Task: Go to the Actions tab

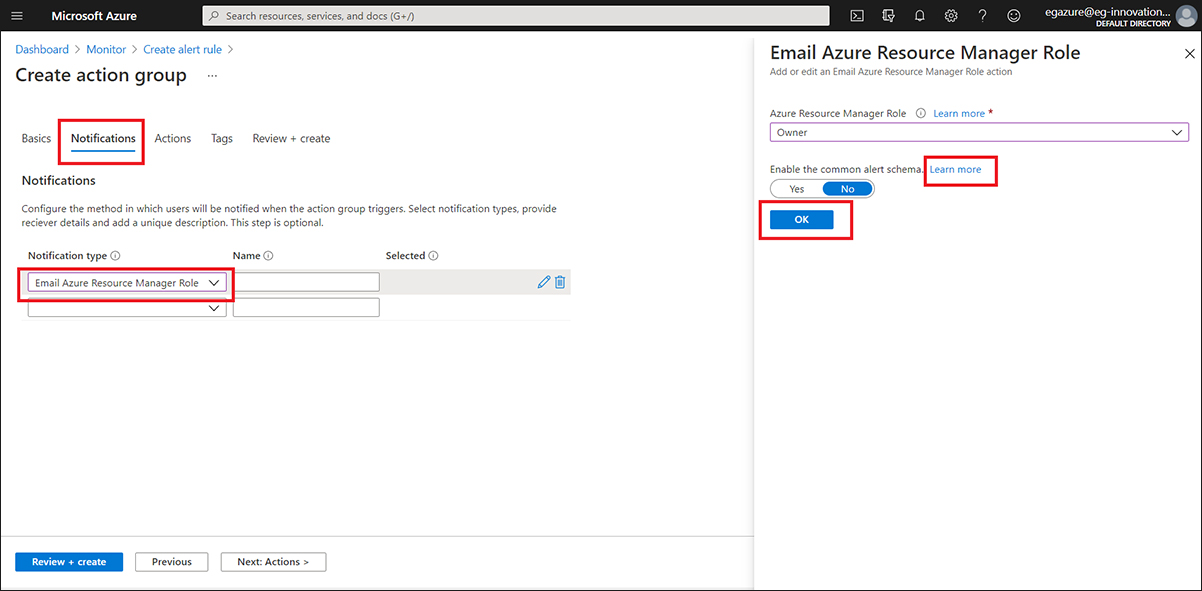Action: (x=173, y=138)
